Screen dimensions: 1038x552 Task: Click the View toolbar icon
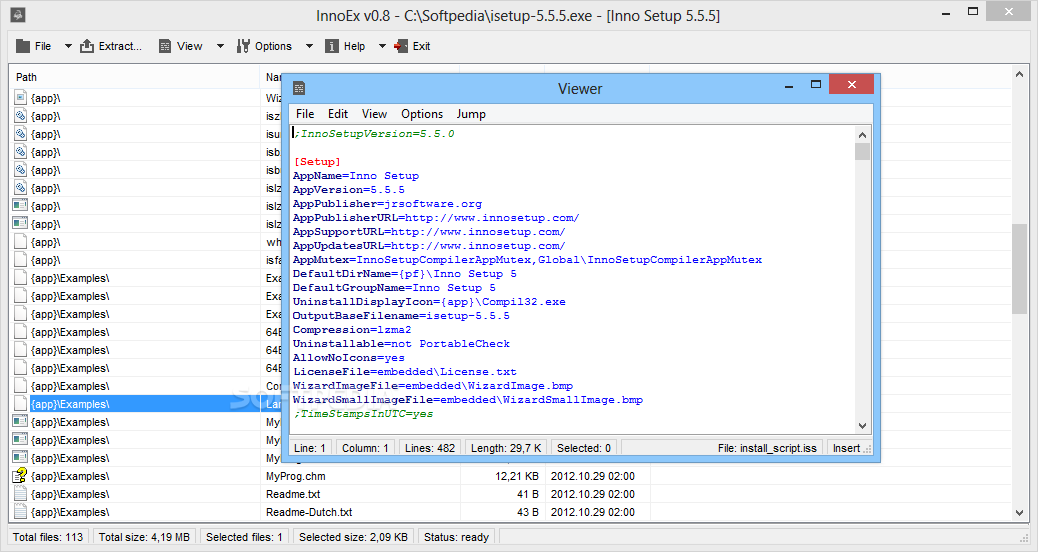point(165,46)
